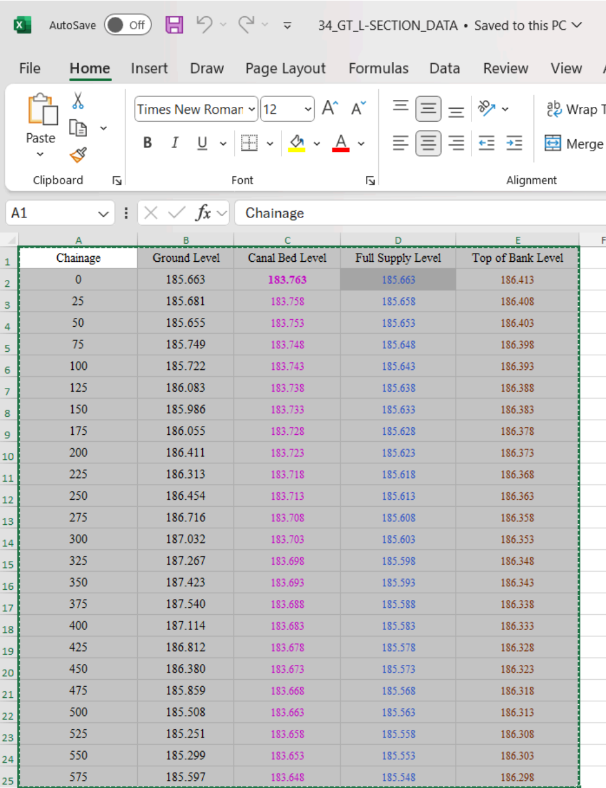Switch to the Insert tab
The image size is (606, 788).
pyautogui.click(x=149, y=68)
